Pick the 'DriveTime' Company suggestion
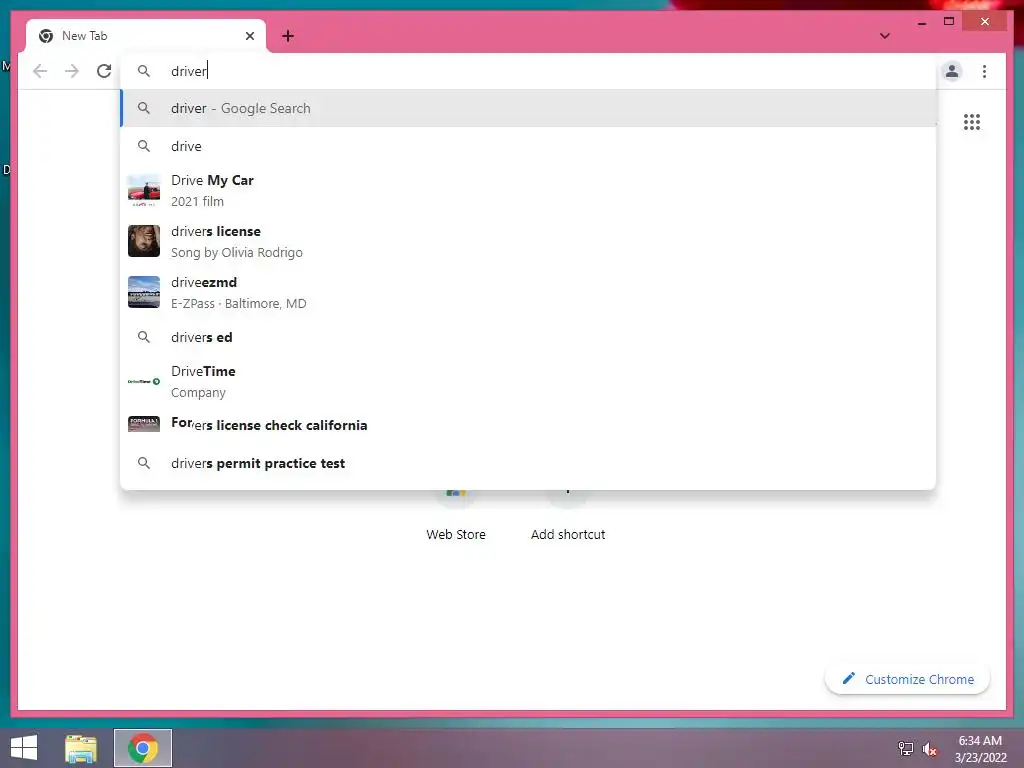Viewport: 1024px width, 768px height. click(528, 381)
